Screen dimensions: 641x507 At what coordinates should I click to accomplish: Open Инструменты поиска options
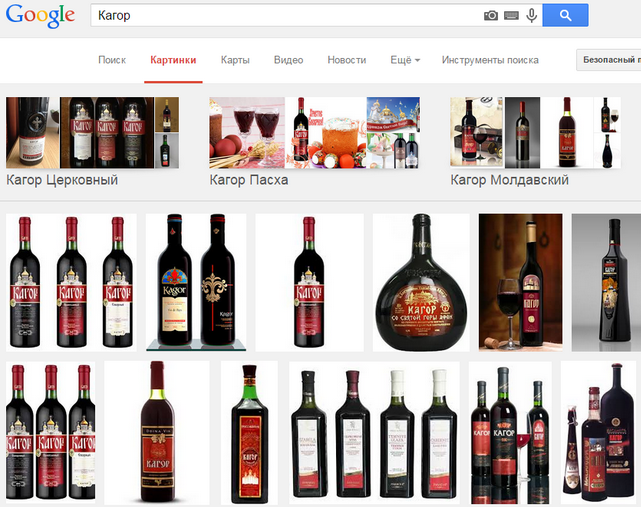pos(490,60)
